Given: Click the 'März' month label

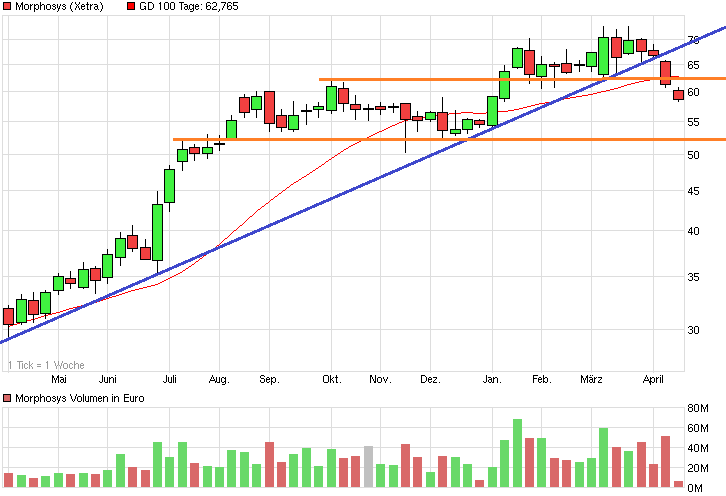Looking at the screenshot, I should coord(591,379).
